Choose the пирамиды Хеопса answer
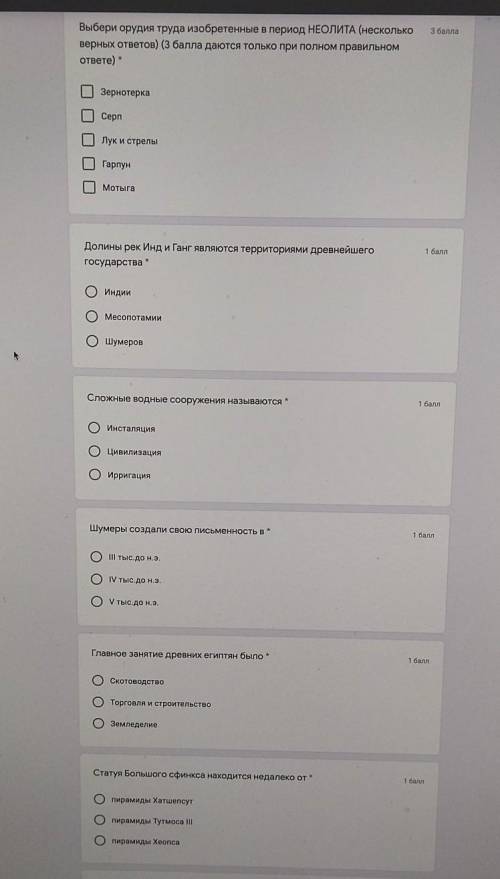500x879 pixels. [x=100, y=841]
